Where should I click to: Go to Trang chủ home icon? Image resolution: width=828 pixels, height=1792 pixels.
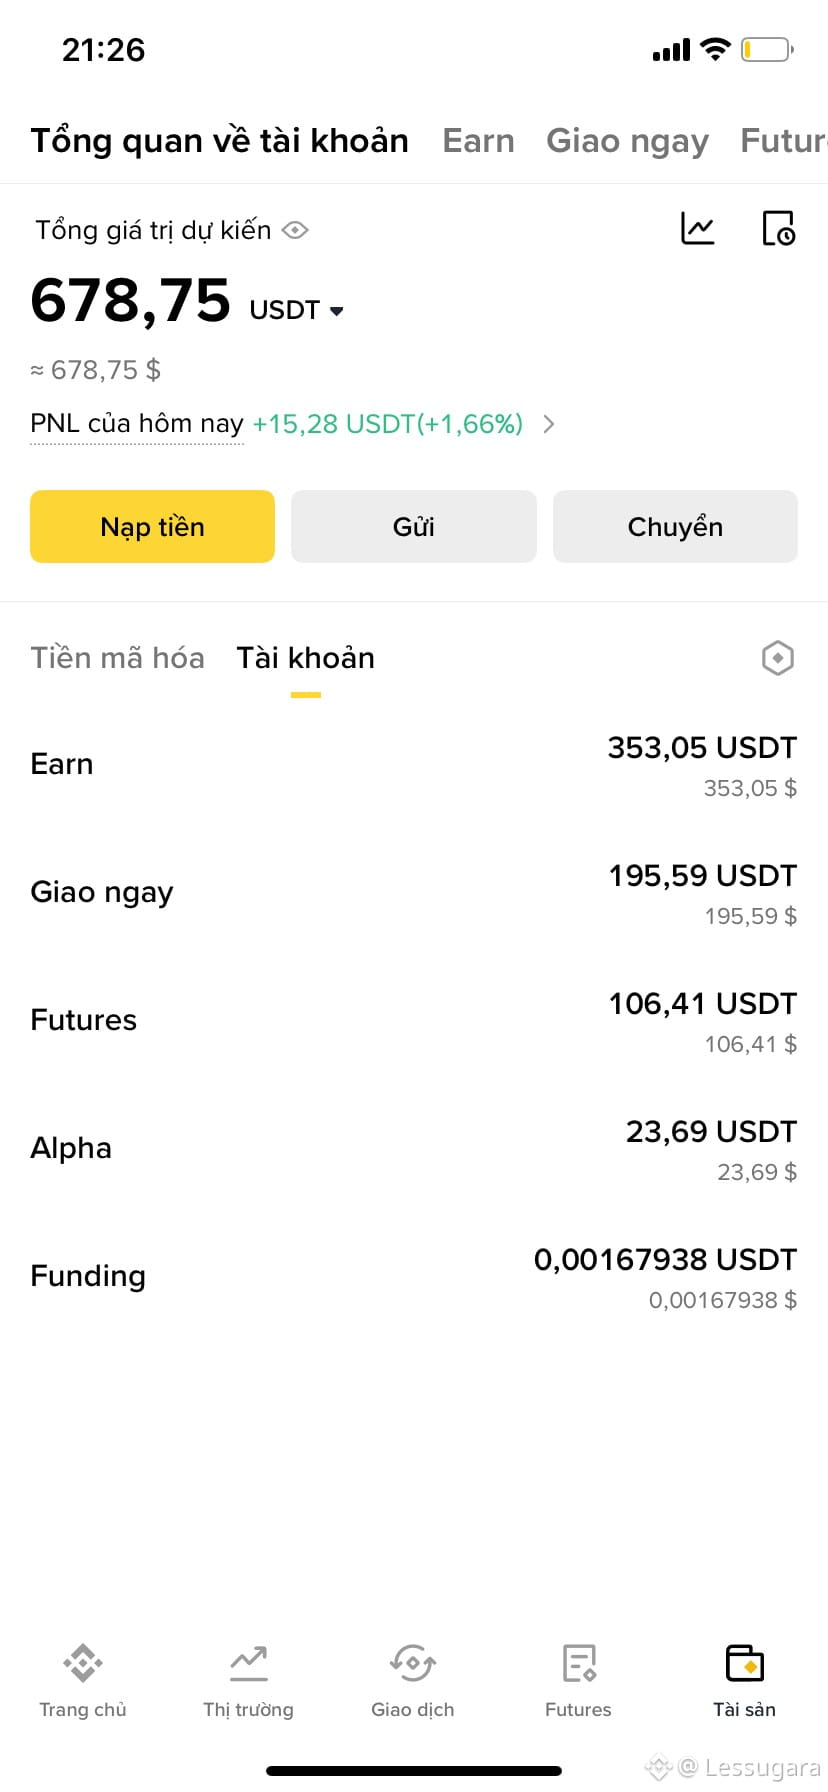click(83, 1664)
